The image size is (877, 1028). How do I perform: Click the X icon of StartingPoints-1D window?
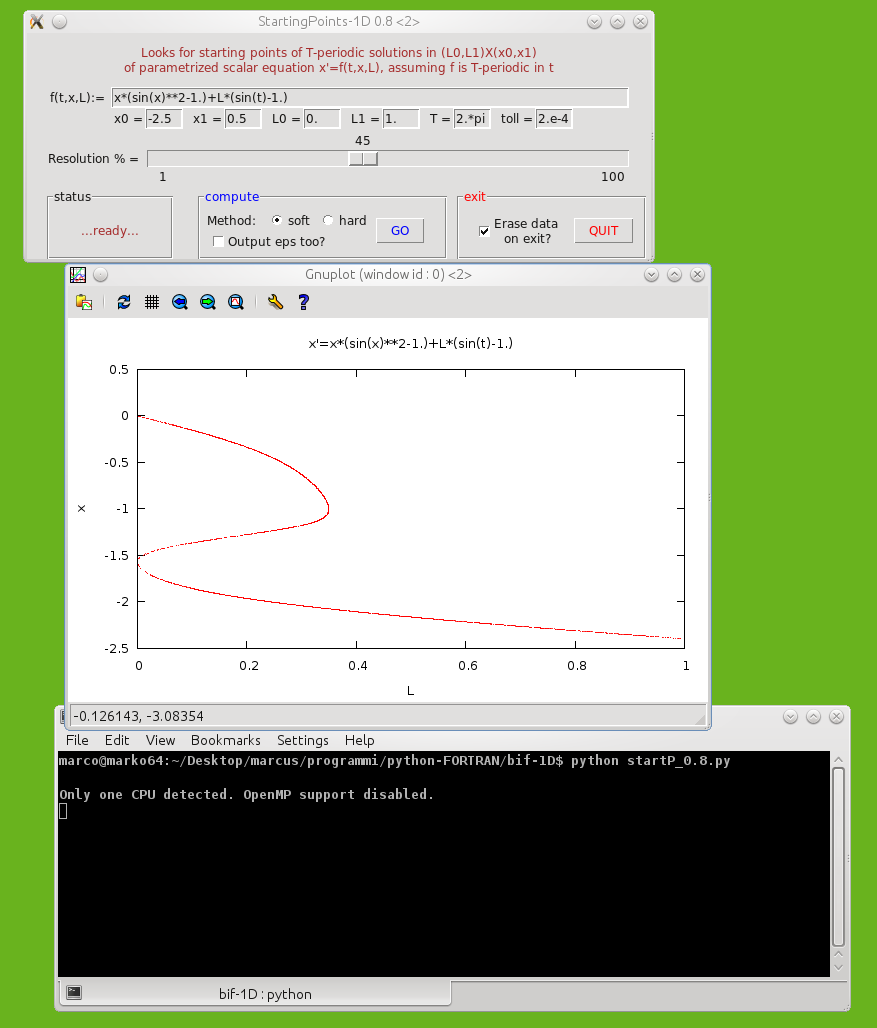tap(37, 22)
